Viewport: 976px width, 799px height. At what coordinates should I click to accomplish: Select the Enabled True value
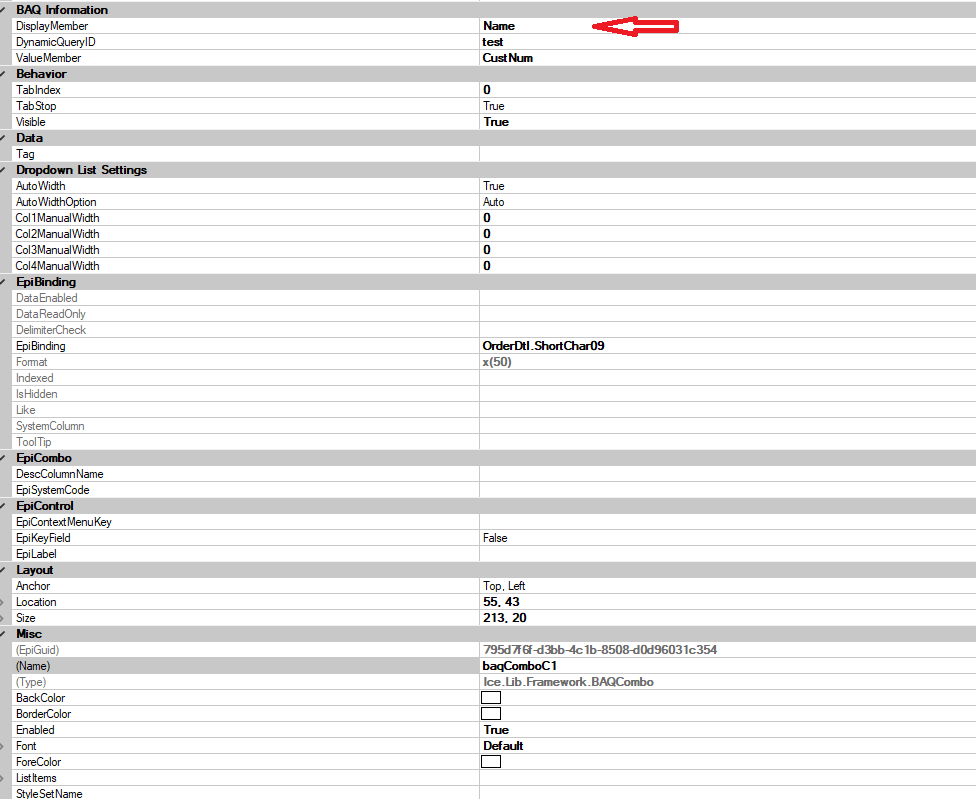tap(496, 730)
